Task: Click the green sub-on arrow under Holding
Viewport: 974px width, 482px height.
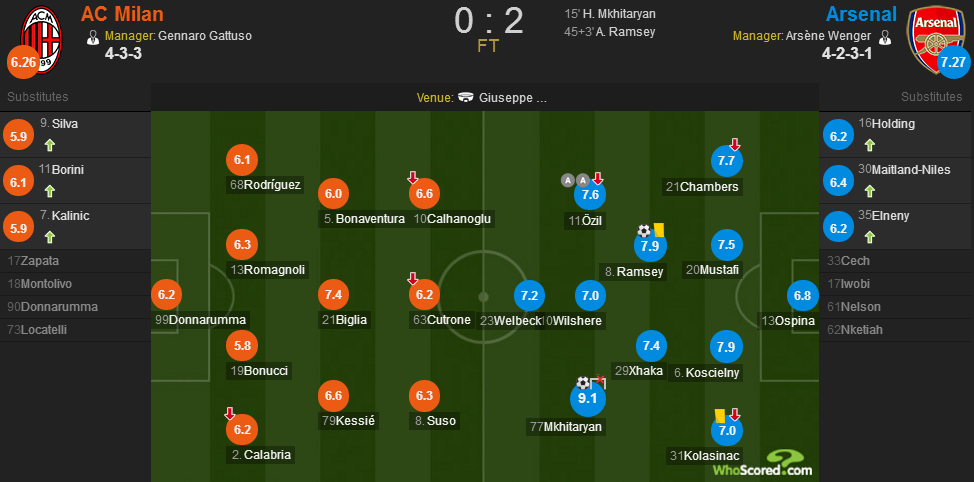Action: click(869, 145)
